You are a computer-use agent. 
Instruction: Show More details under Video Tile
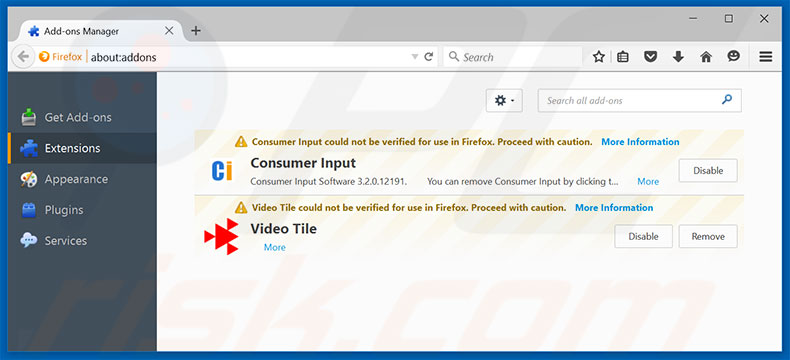[x=275, y=247]
